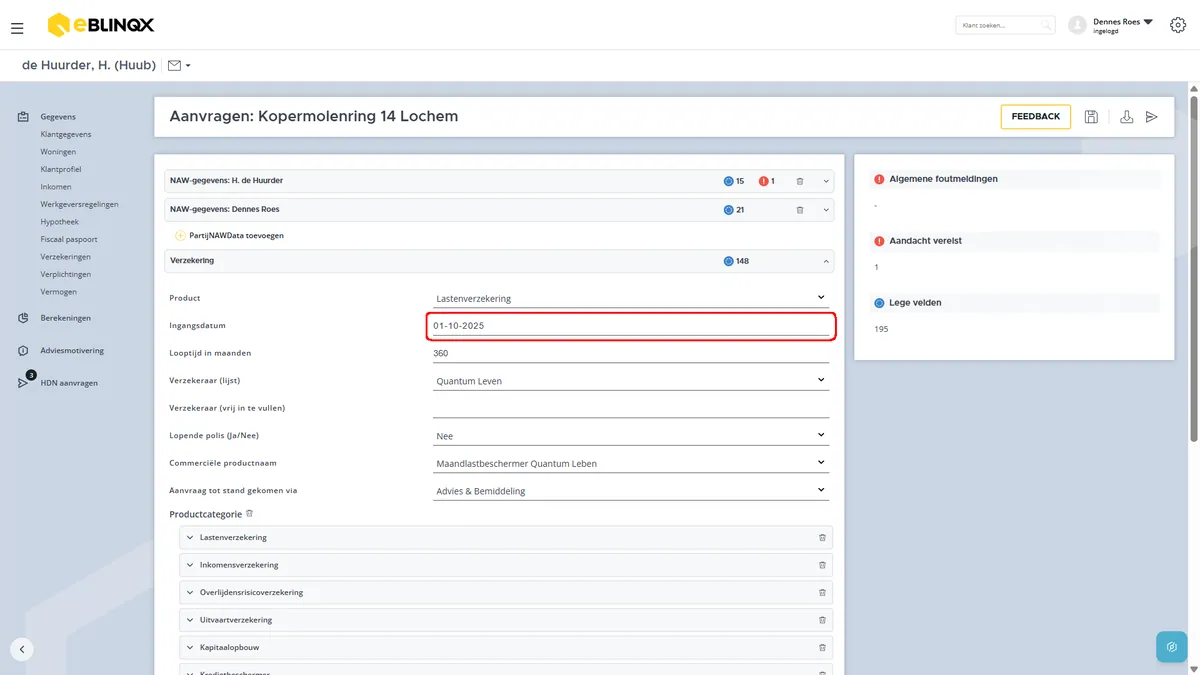
Task: Remove the Uitvaartverzekering category row
Action: [822, 620]
